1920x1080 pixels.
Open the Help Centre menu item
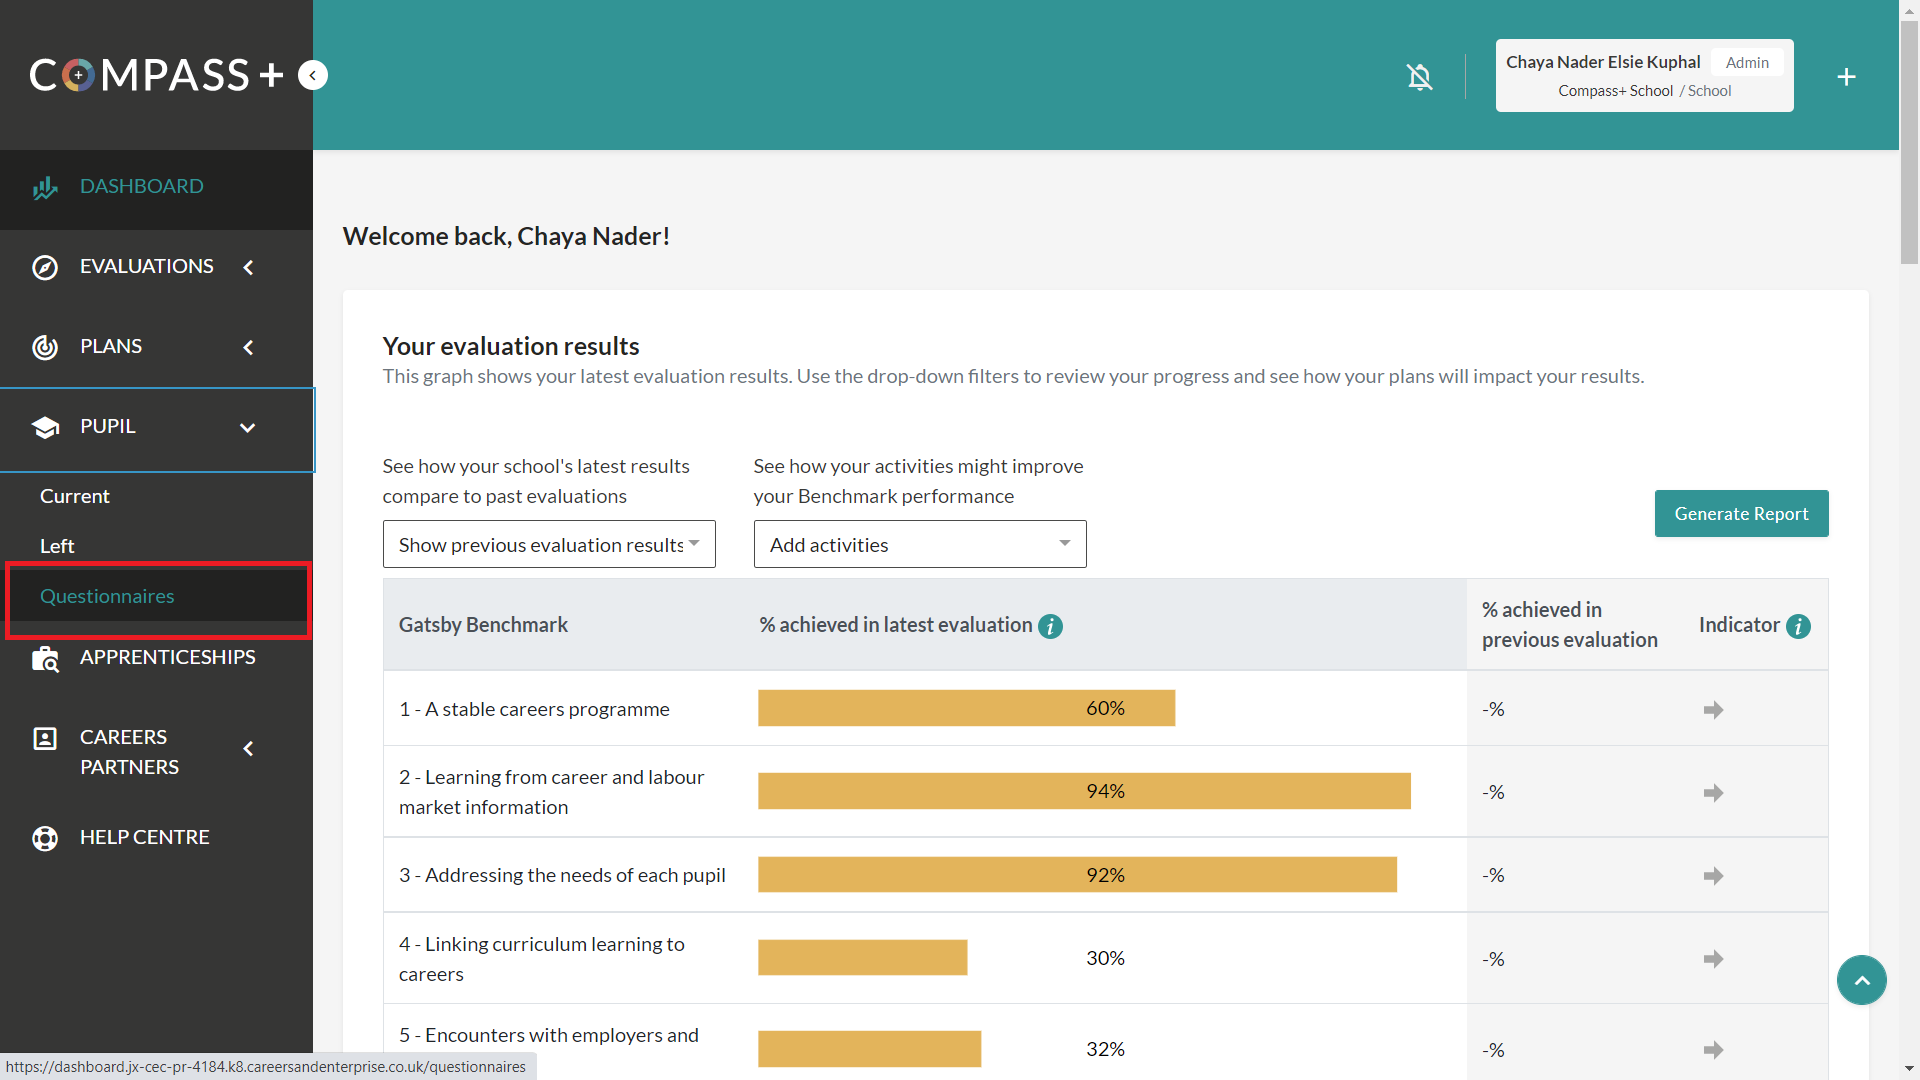[156, 838]
